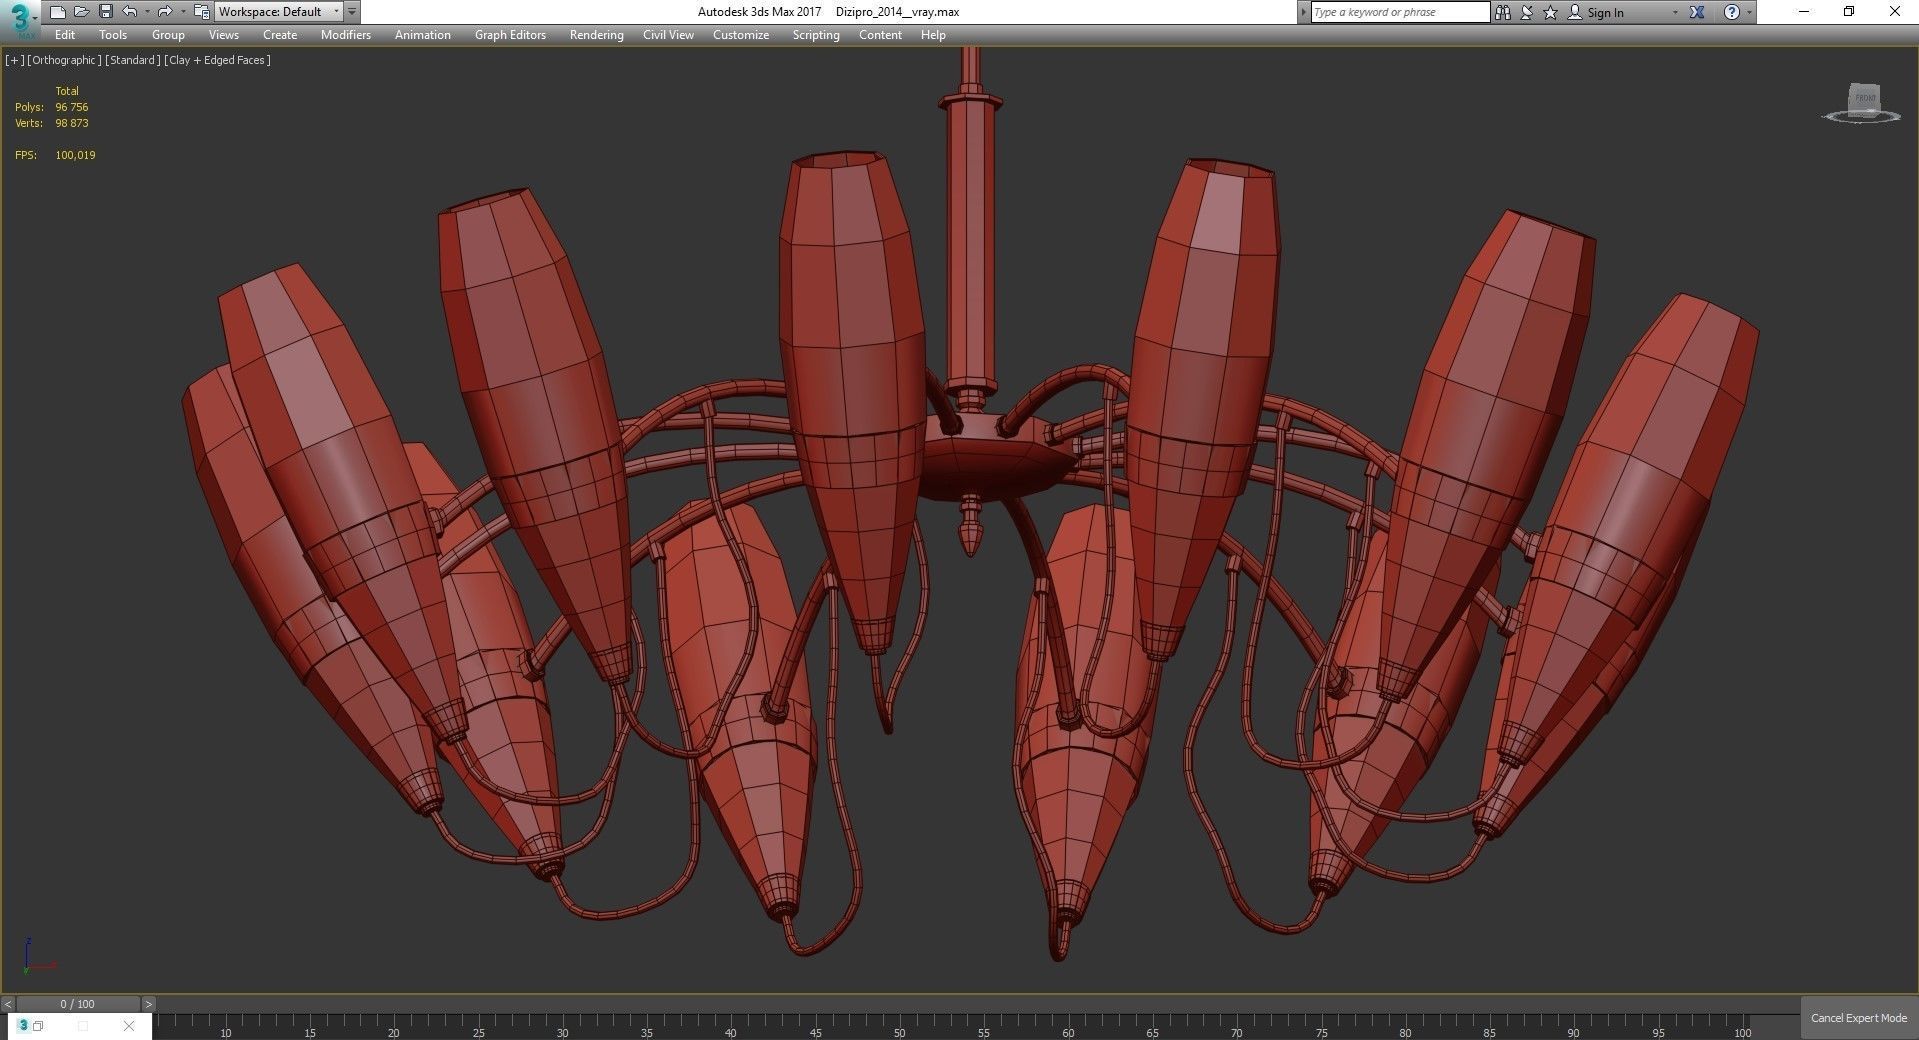Image resolution: width=1919 pixels, height=1040 pixels.
Task: Open the Tools menu
Action: (113, 35)
